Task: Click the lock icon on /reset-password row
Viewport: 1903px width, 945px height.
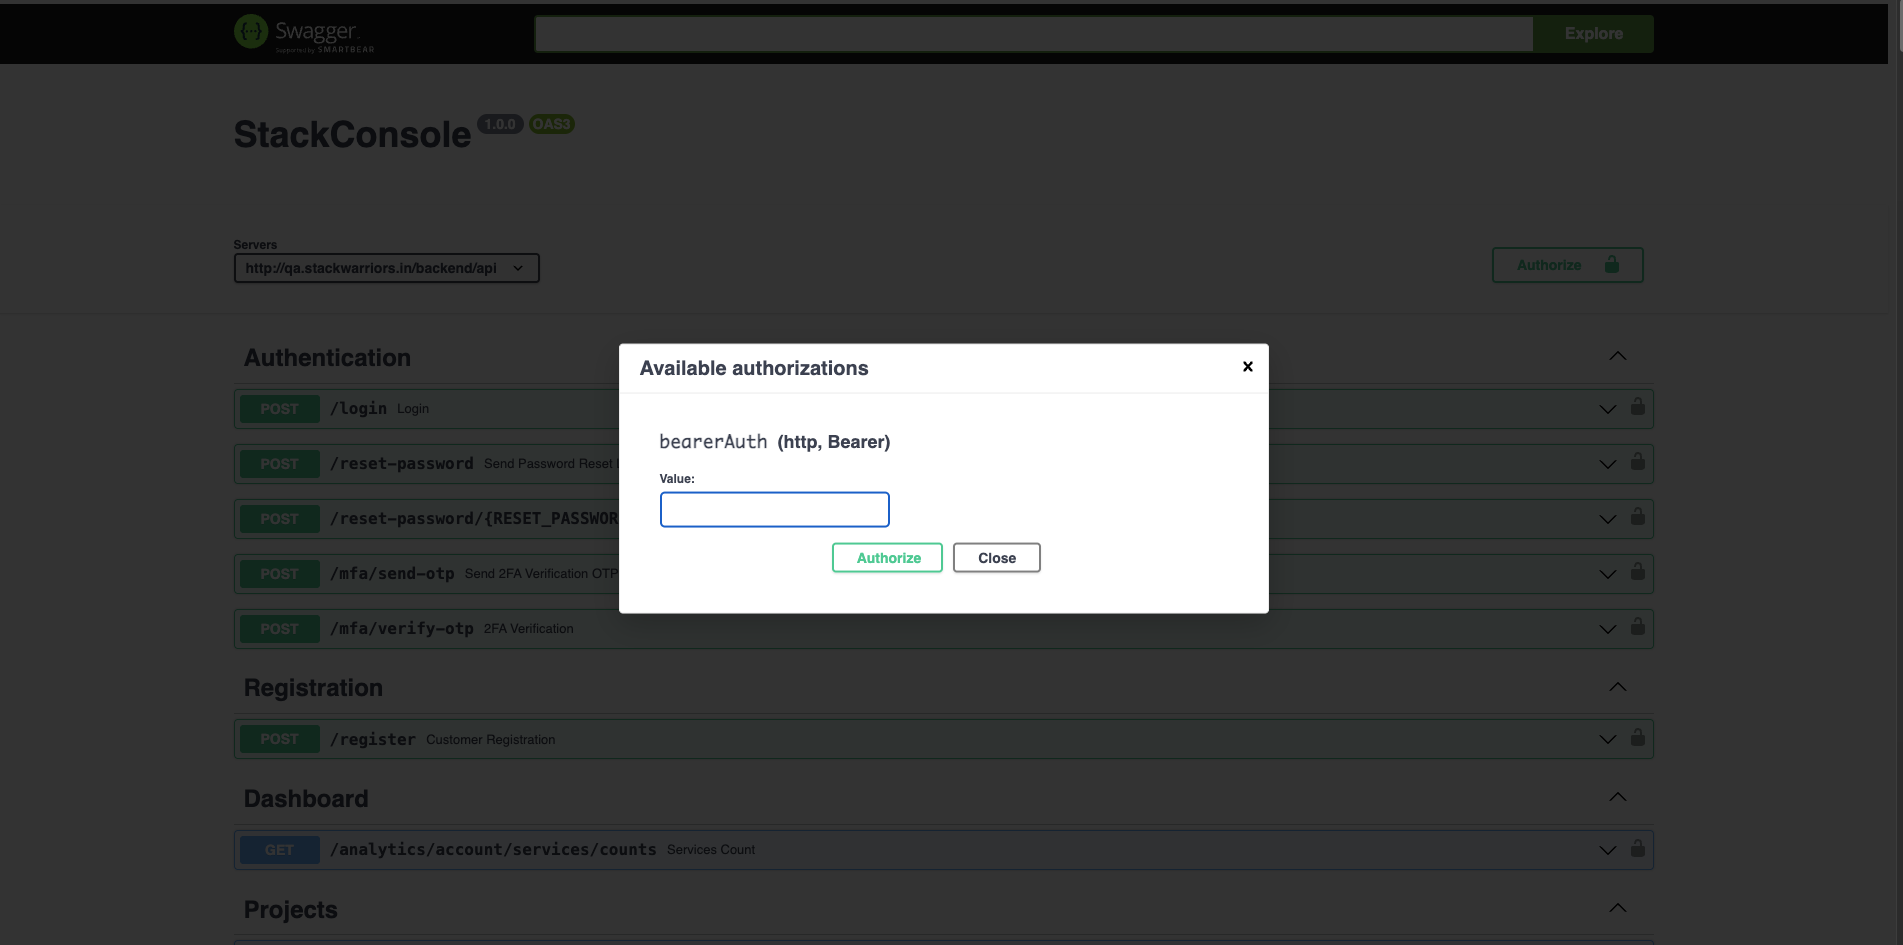Action: [1637, 462]
